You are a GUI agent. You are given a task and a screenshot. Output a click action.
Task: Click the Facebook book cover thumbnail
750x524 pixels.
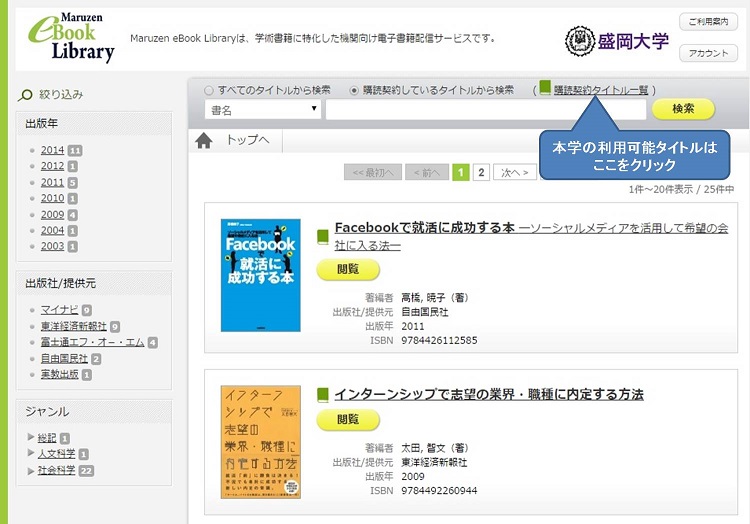[x=261, y=275]
